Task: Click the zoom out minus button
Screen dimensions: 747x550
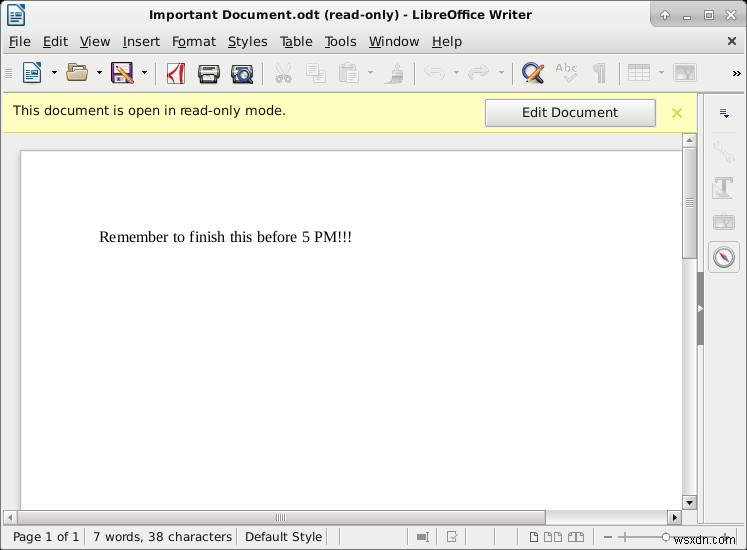Action: coord(607,537)
